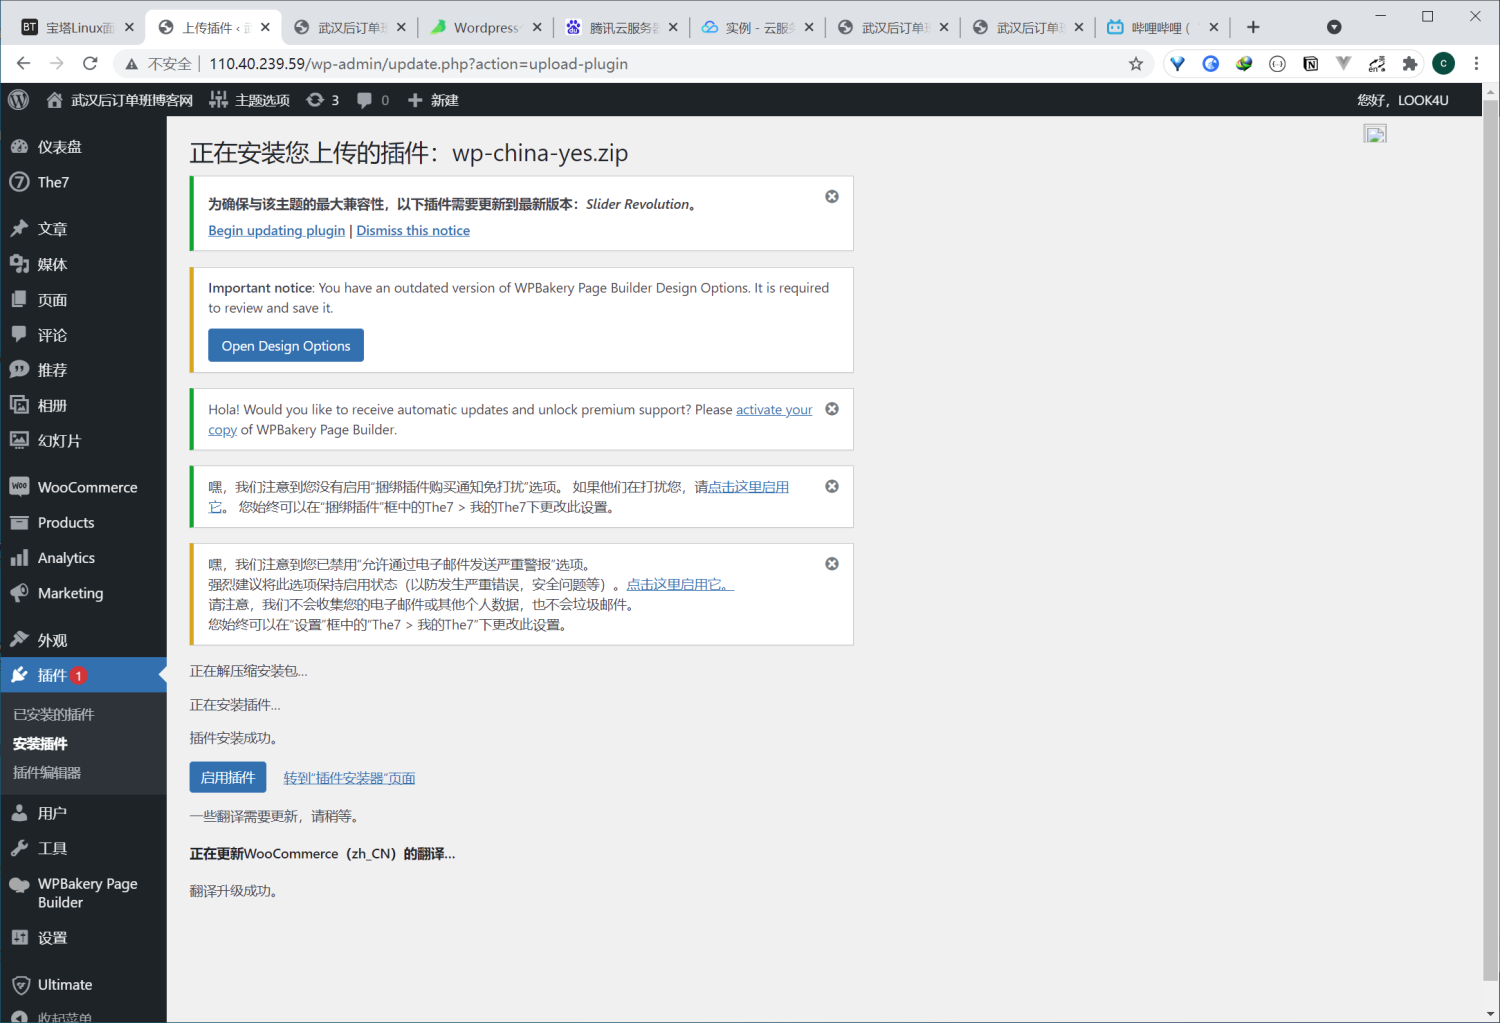The width and height of the screenshot is (1500, 1023).
Task: Dismiss the 捆绑插件 purchase notification notice
Action: [x=832, y=486]
